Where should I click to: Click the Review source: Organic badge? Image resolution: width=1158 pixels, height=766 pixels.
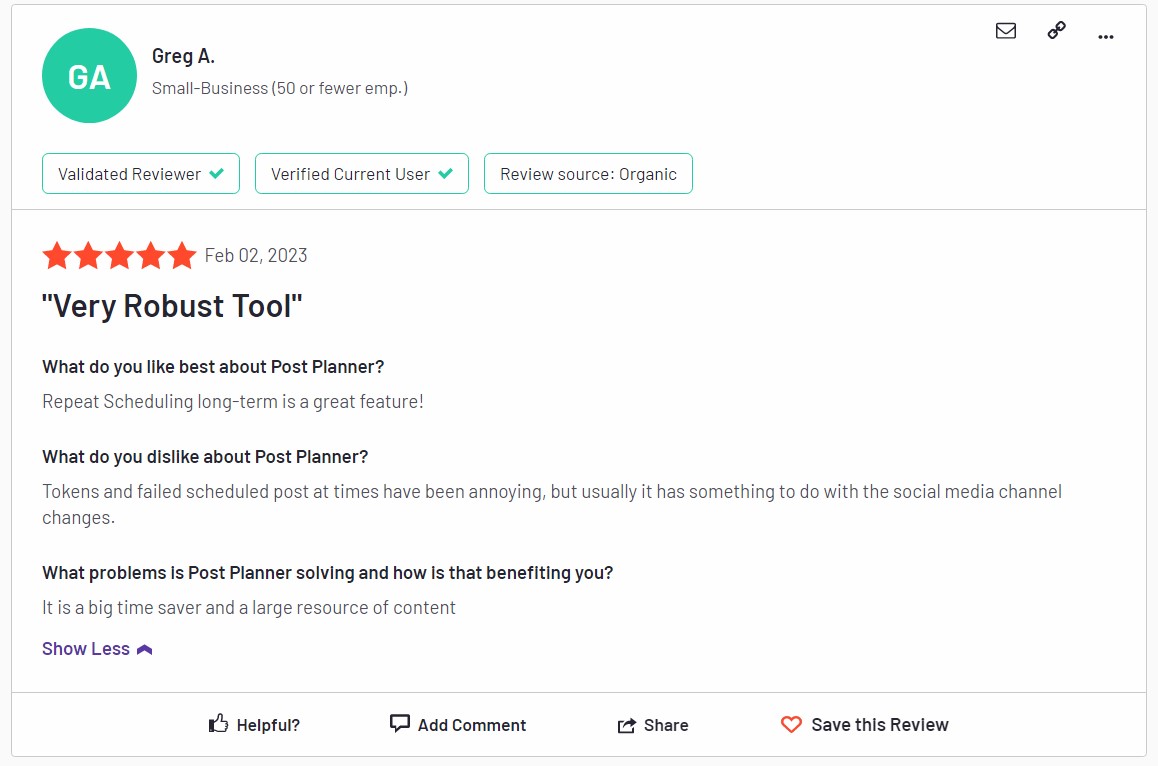point(588,173)
